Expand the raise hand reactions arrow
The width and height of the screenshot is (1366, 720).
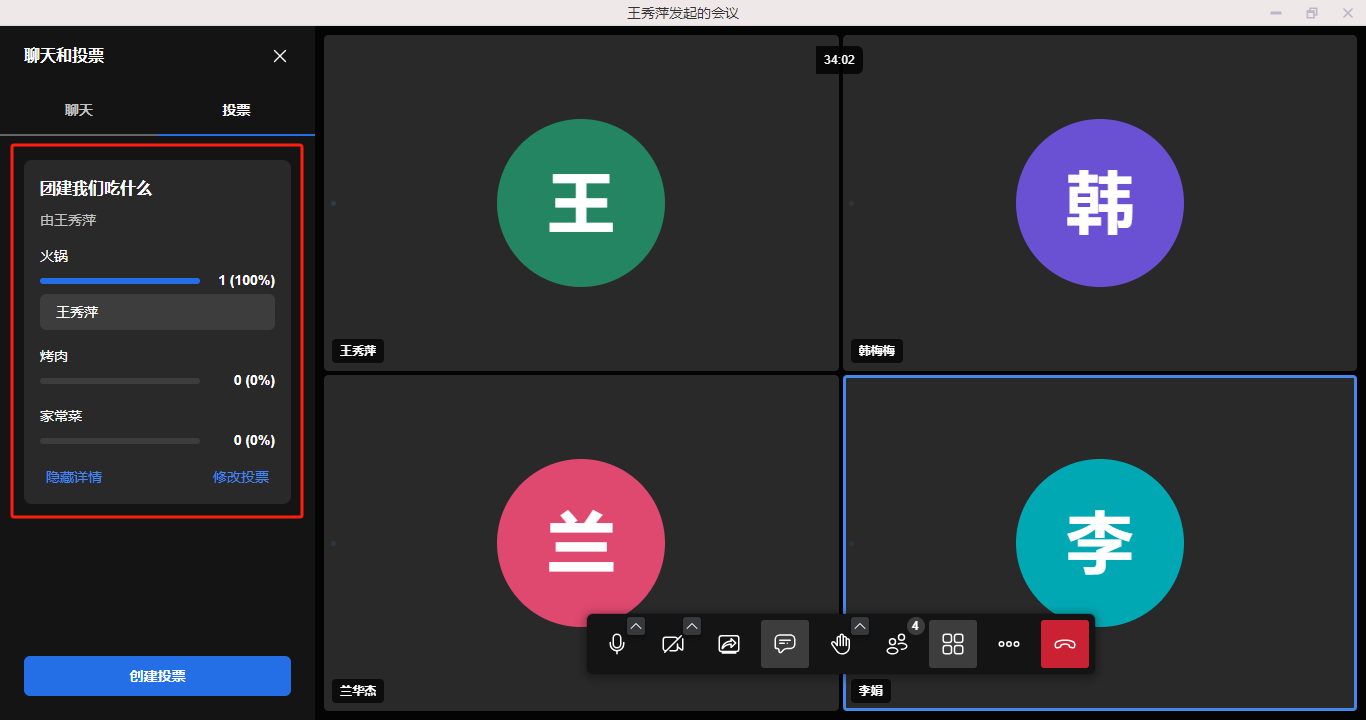pyautogui.click(x=860, y=626)
